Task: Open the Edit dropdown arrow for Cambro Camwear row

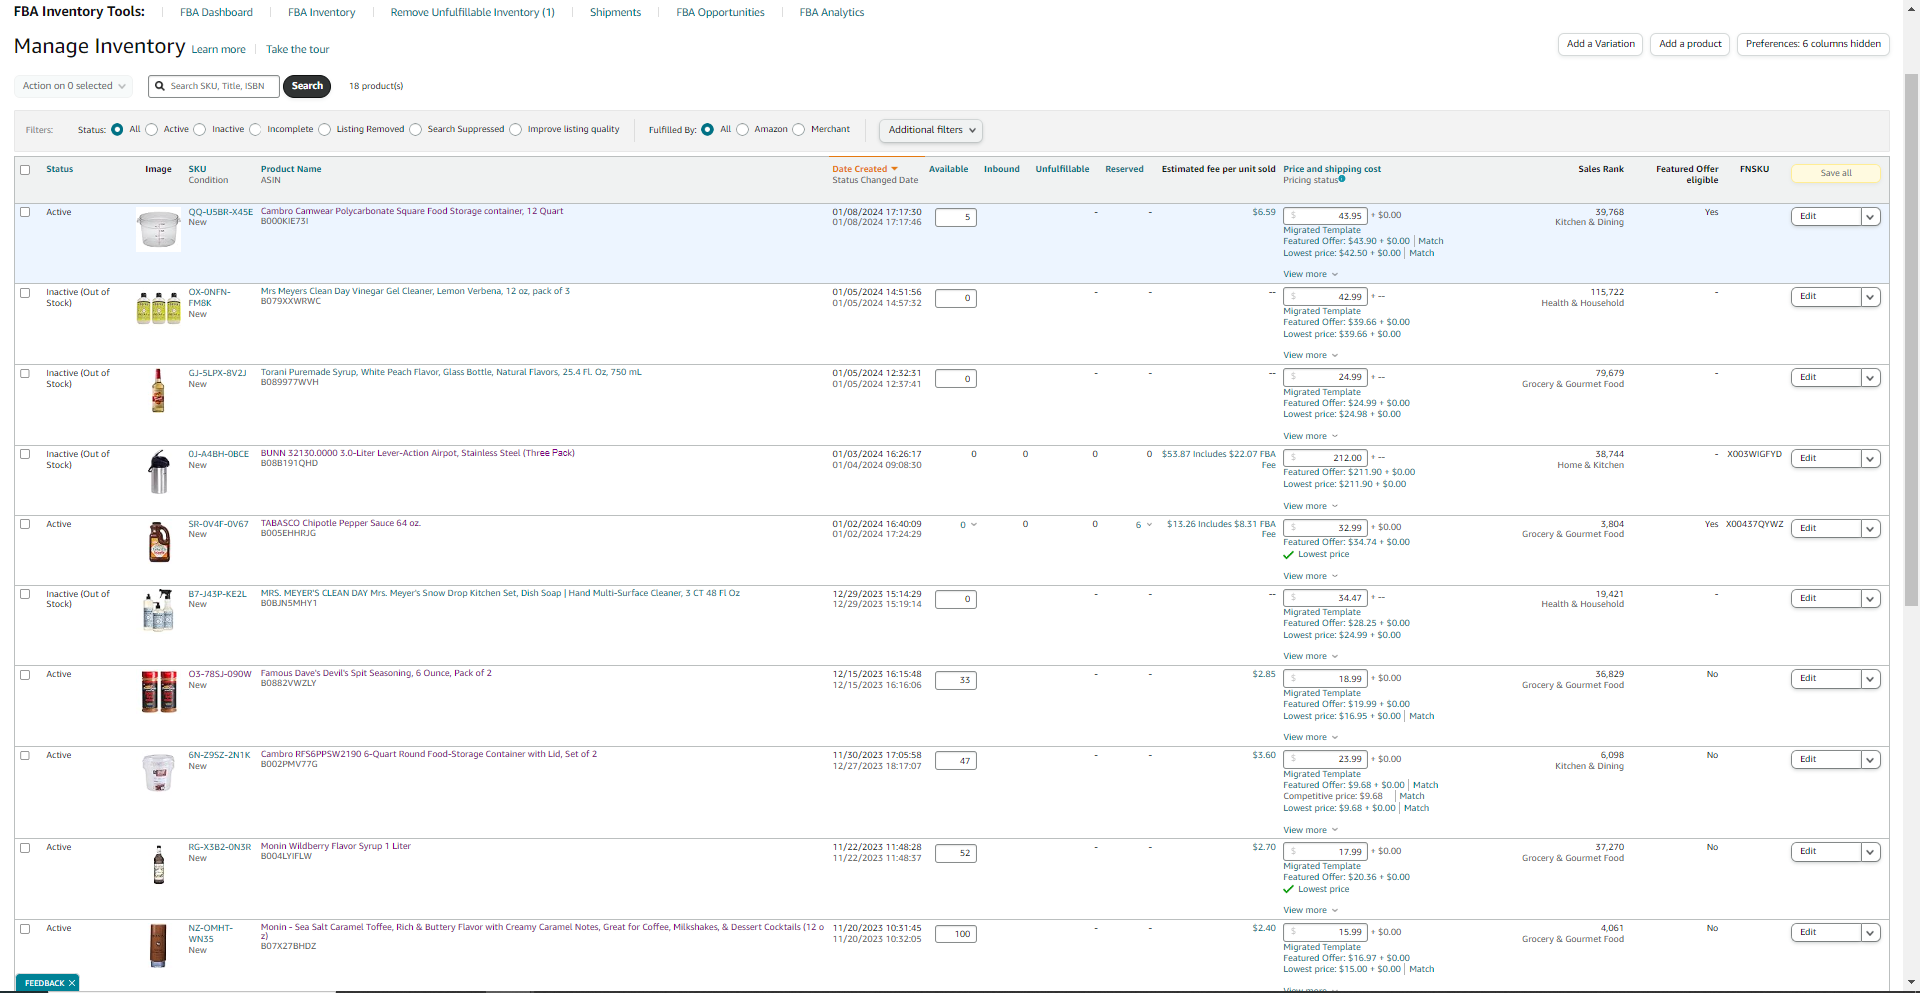Action: [1870, 217]
